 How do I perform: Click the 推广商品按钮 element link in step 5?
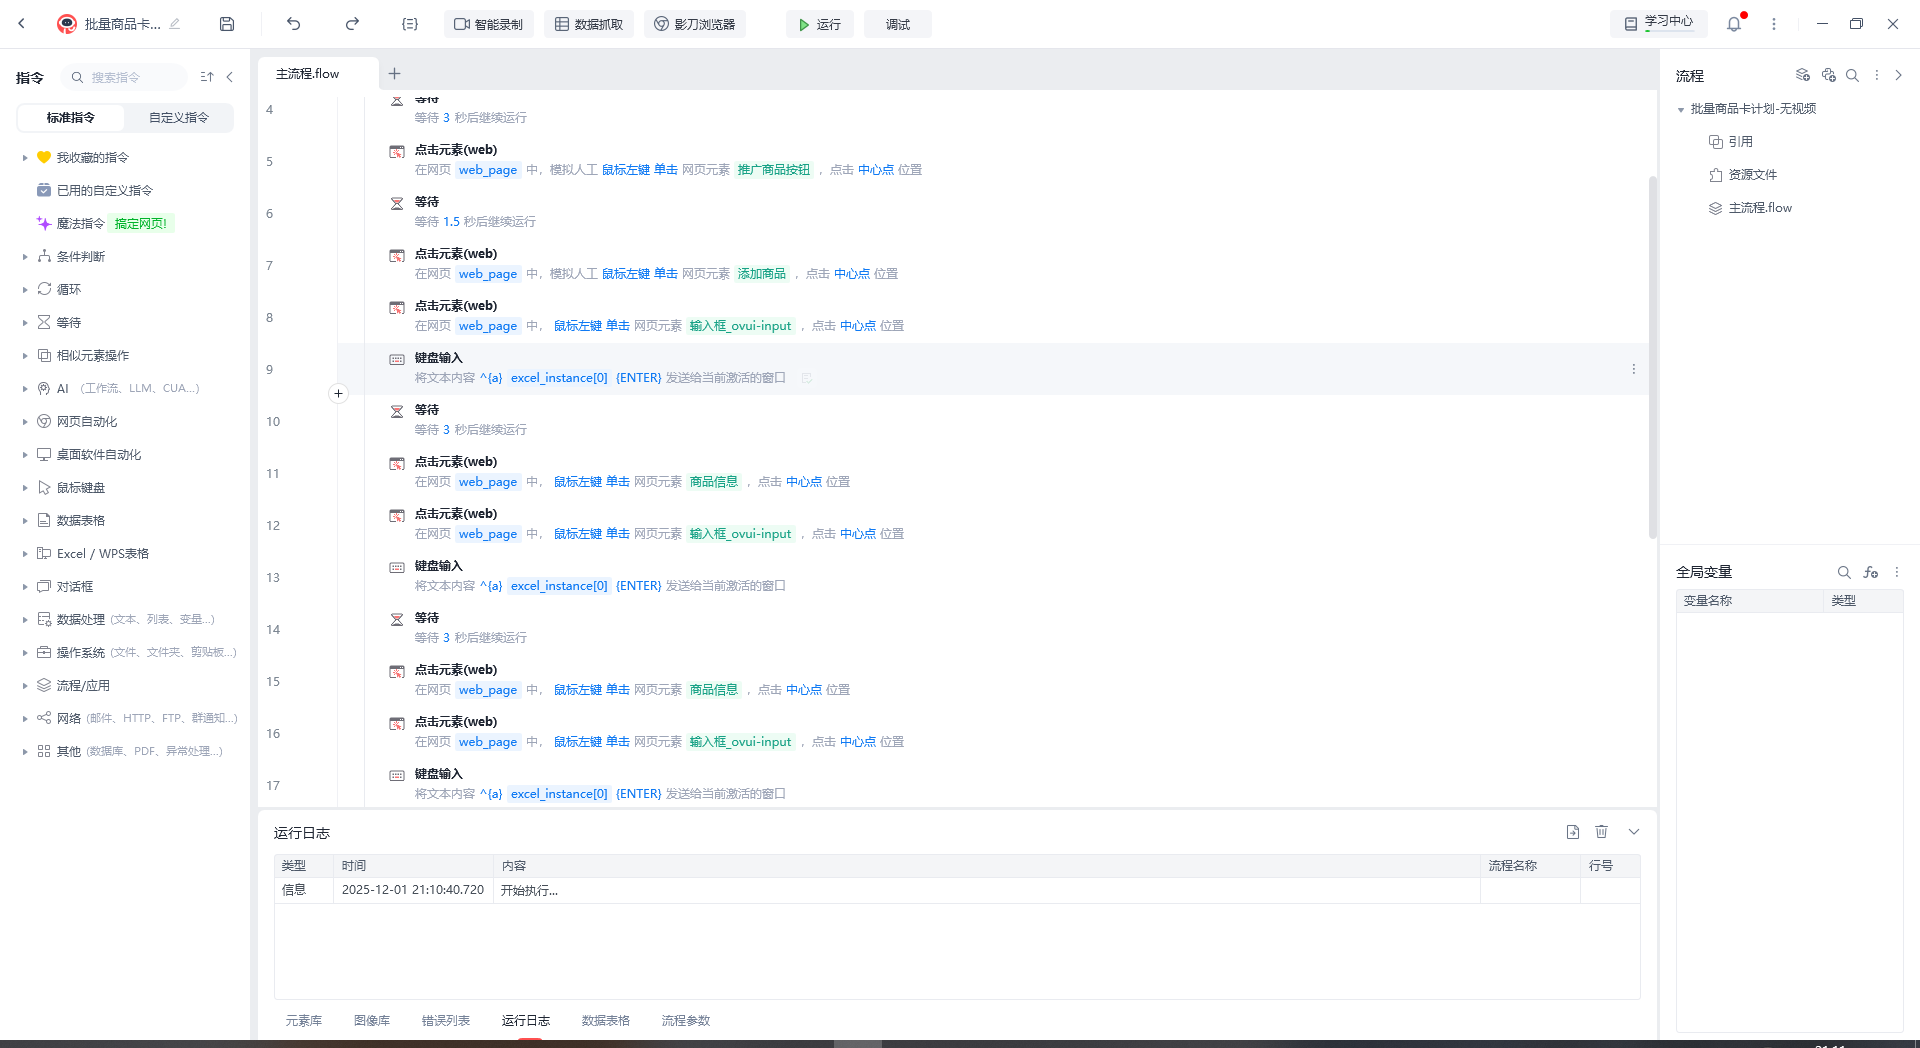[x=774, y=170]
